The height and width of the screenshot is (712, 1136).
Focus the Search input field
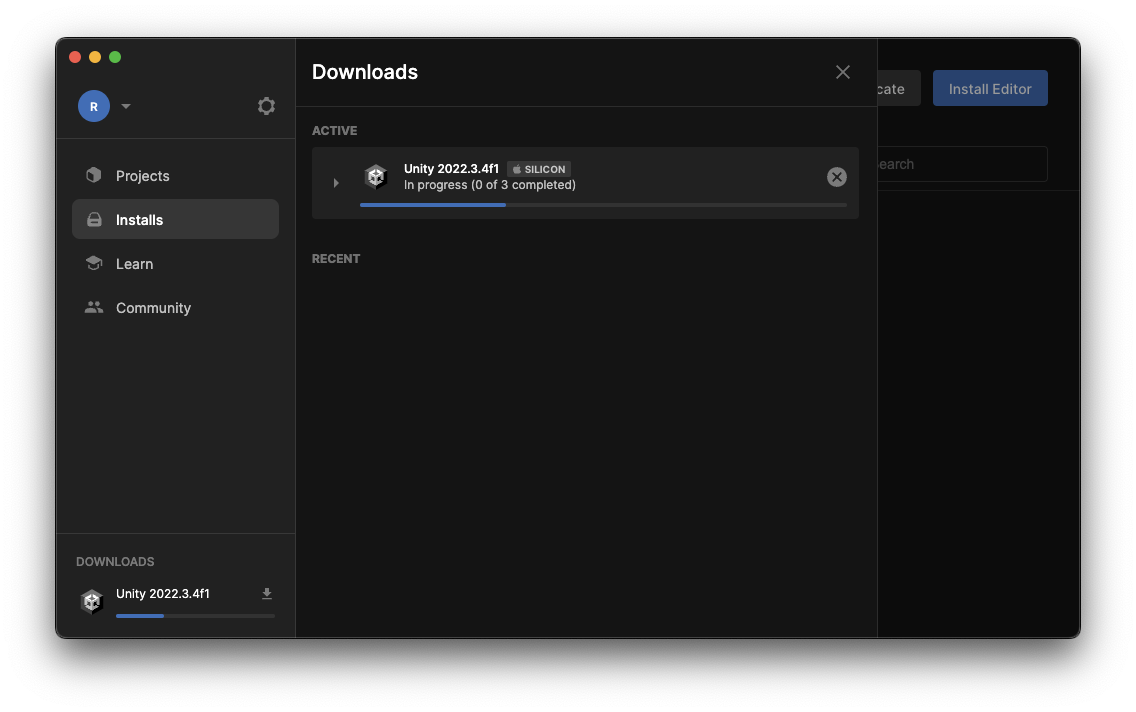962,164
